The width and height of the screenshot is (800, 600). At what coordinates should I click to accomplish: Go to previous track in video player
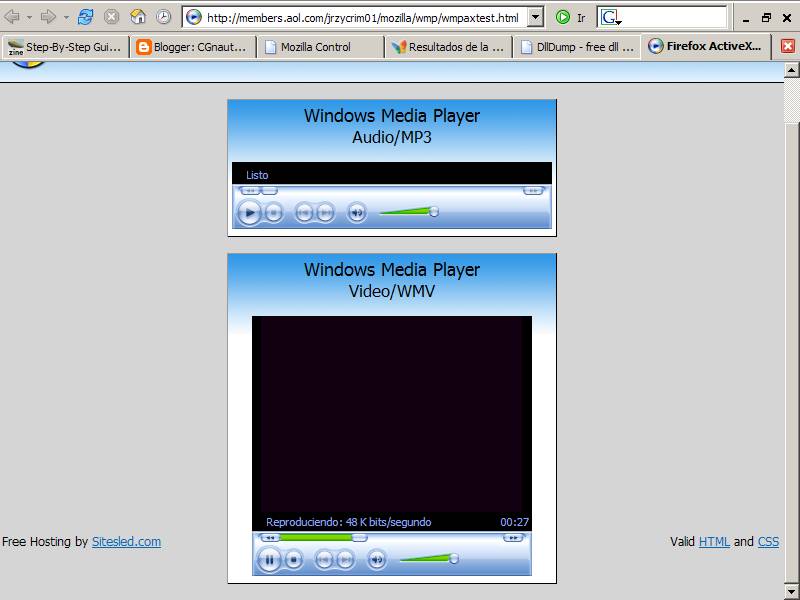pyautogui.click(x=324, y=560)
